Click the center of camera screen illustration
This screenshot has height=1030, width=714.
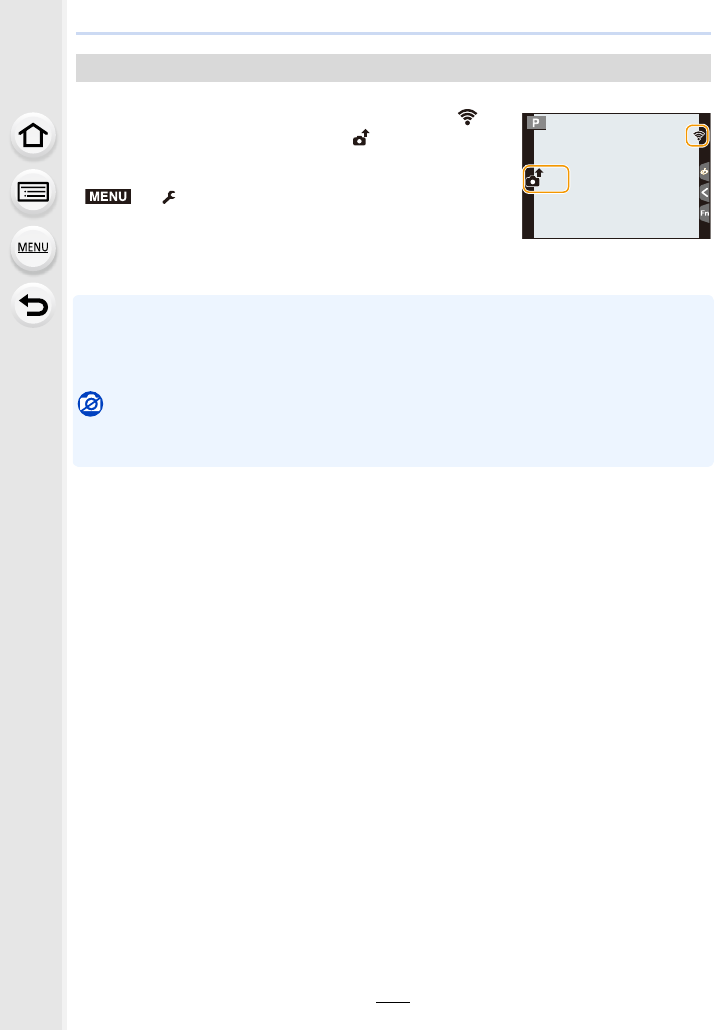tap(616, 176)
